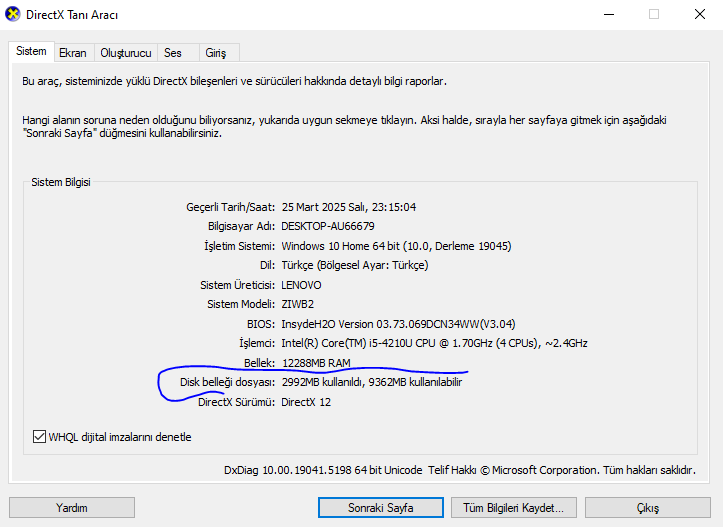Open the Oluşturucu tab

(x=125, y=53)
